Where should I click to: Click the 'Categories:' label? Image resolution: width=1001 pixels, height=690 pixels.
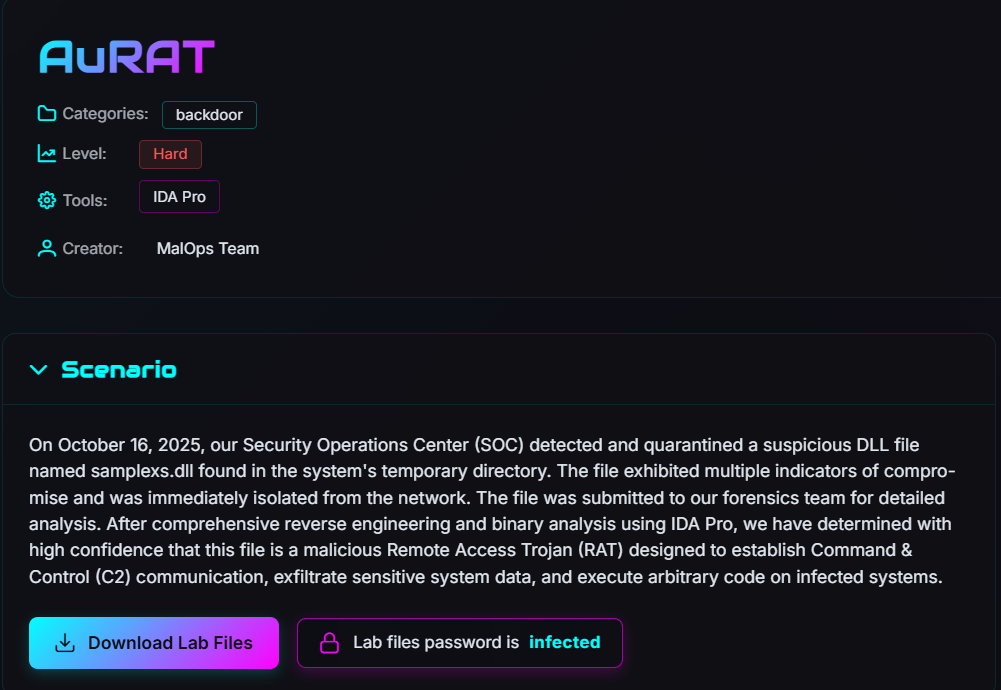tap(105, 114)
